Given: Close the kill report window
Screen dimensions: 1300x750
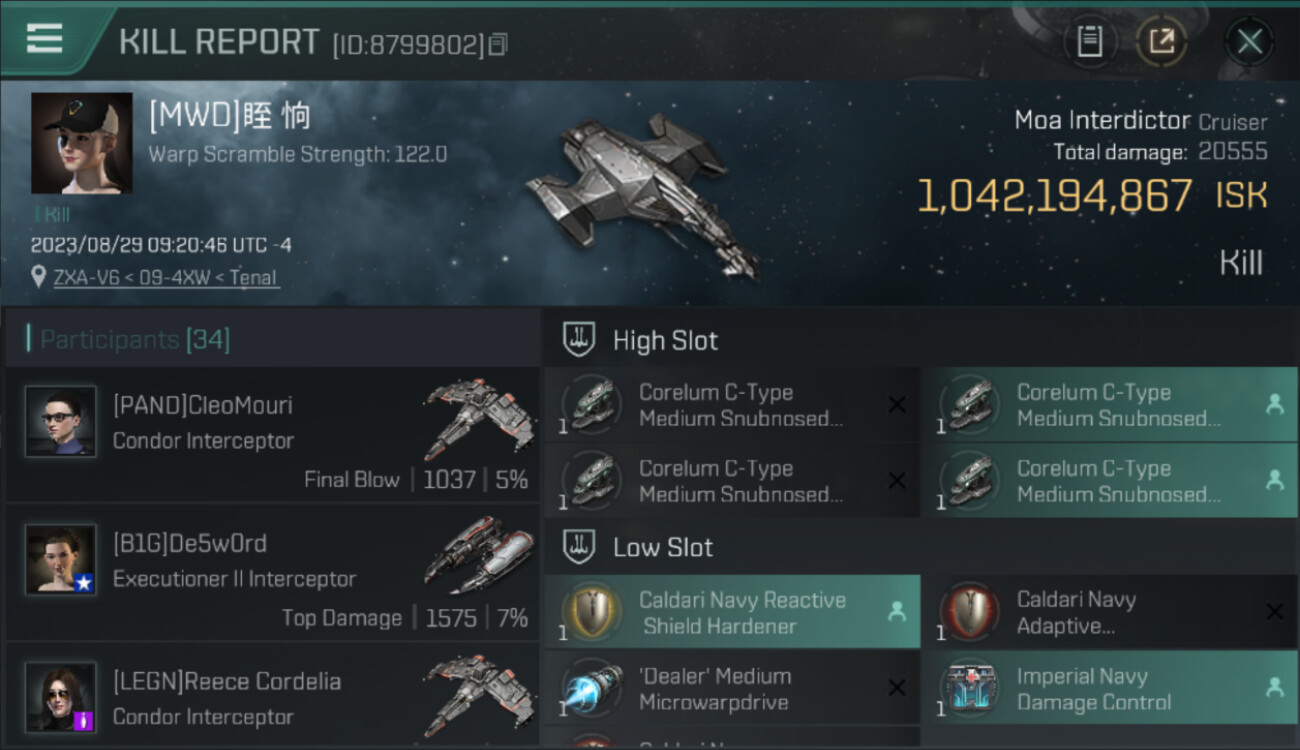Looking at the screenshot, I should pyautogui.click(x=1250, y=42).
